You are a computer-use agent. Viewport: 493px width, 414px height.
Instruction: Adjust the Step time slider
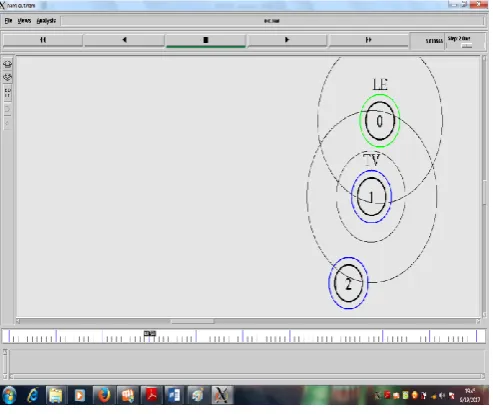467,46
